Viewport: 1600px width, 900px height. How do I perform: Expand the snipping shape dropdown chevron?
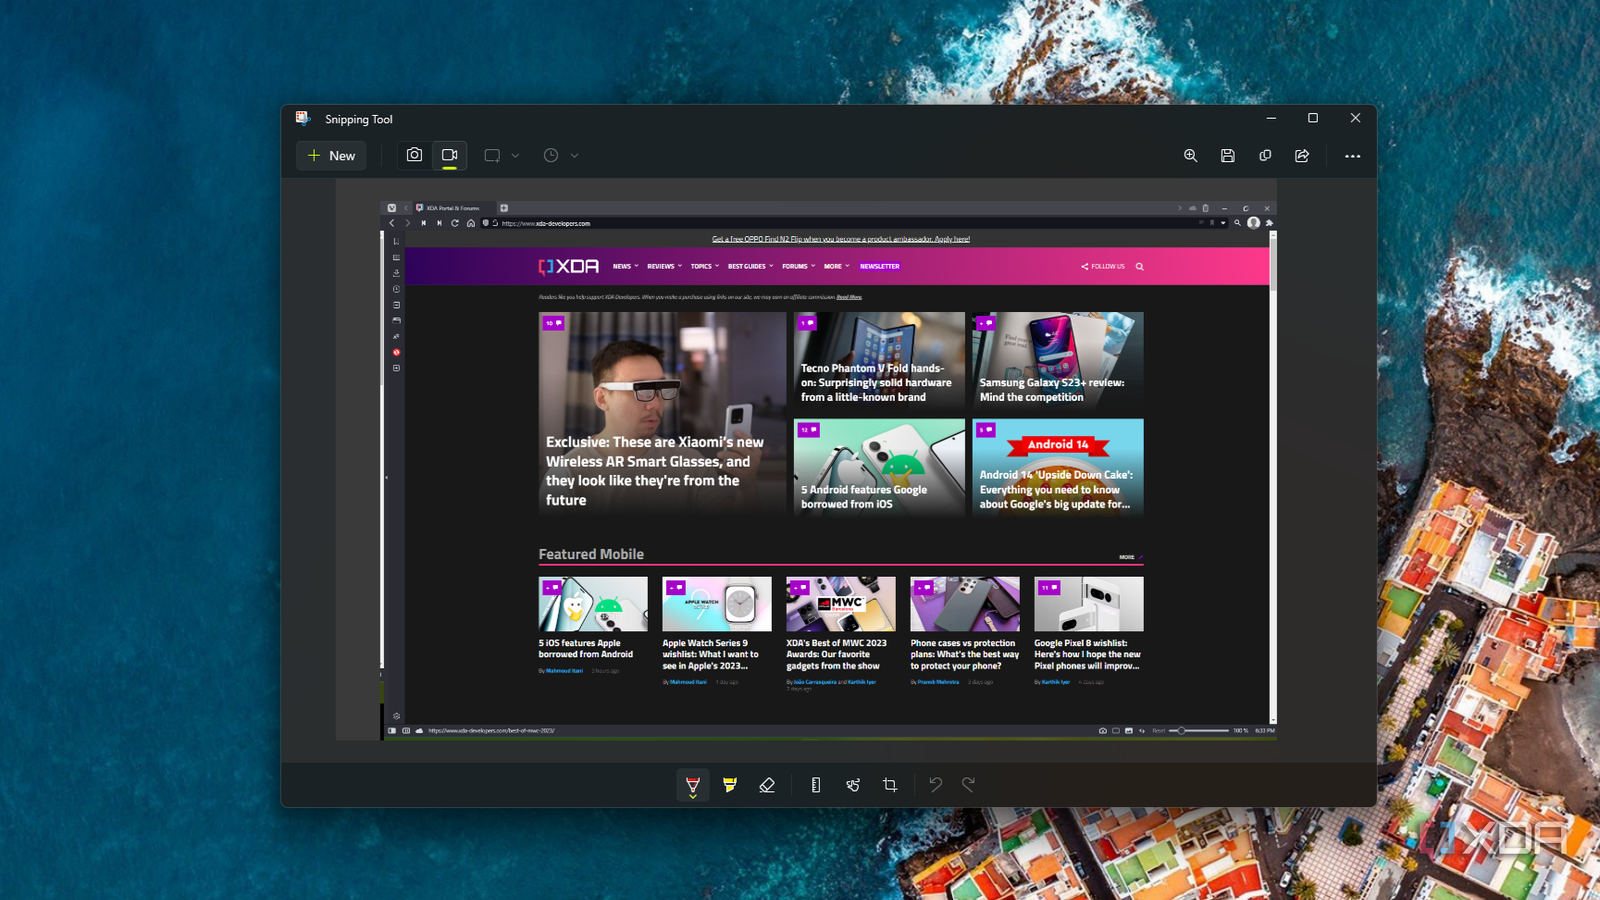(516, 156)
